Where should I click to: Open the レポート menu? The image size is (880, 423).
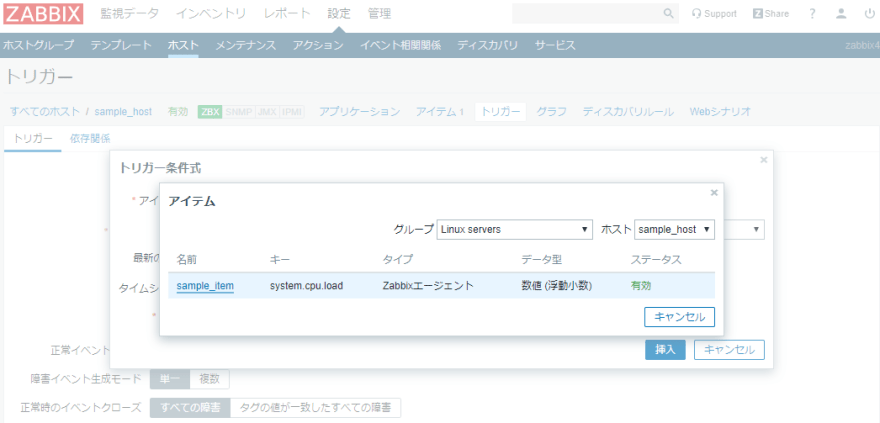[287, 13]
